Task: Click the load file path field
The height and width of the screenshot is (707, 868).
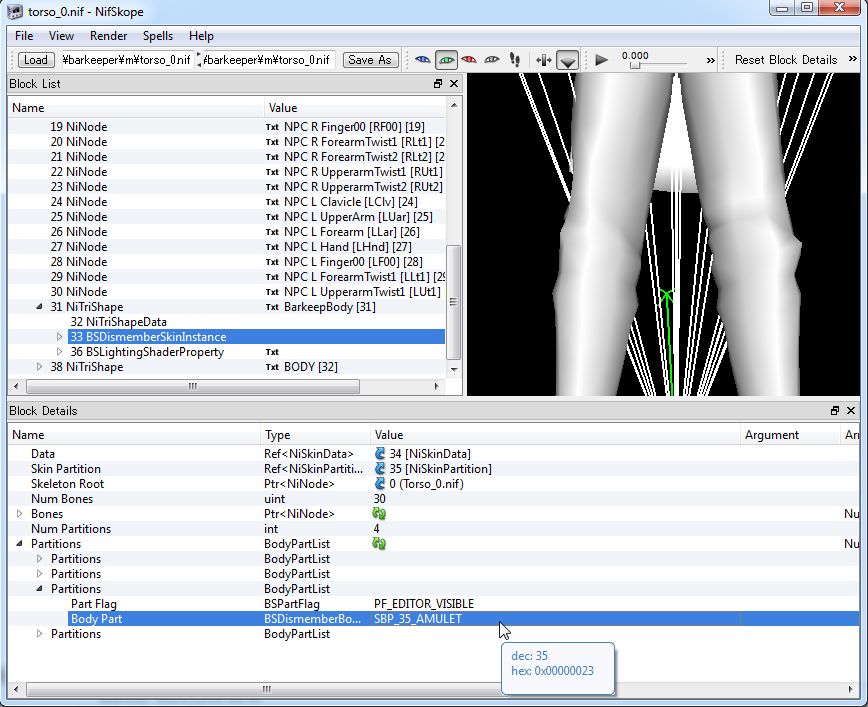Action: point(126,60)
